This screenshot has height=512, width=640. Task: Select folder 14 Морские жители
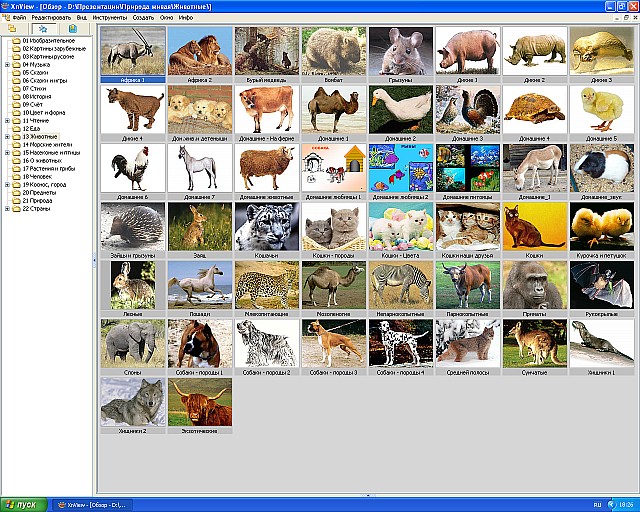pyautogui.click(x=47, y=145)
